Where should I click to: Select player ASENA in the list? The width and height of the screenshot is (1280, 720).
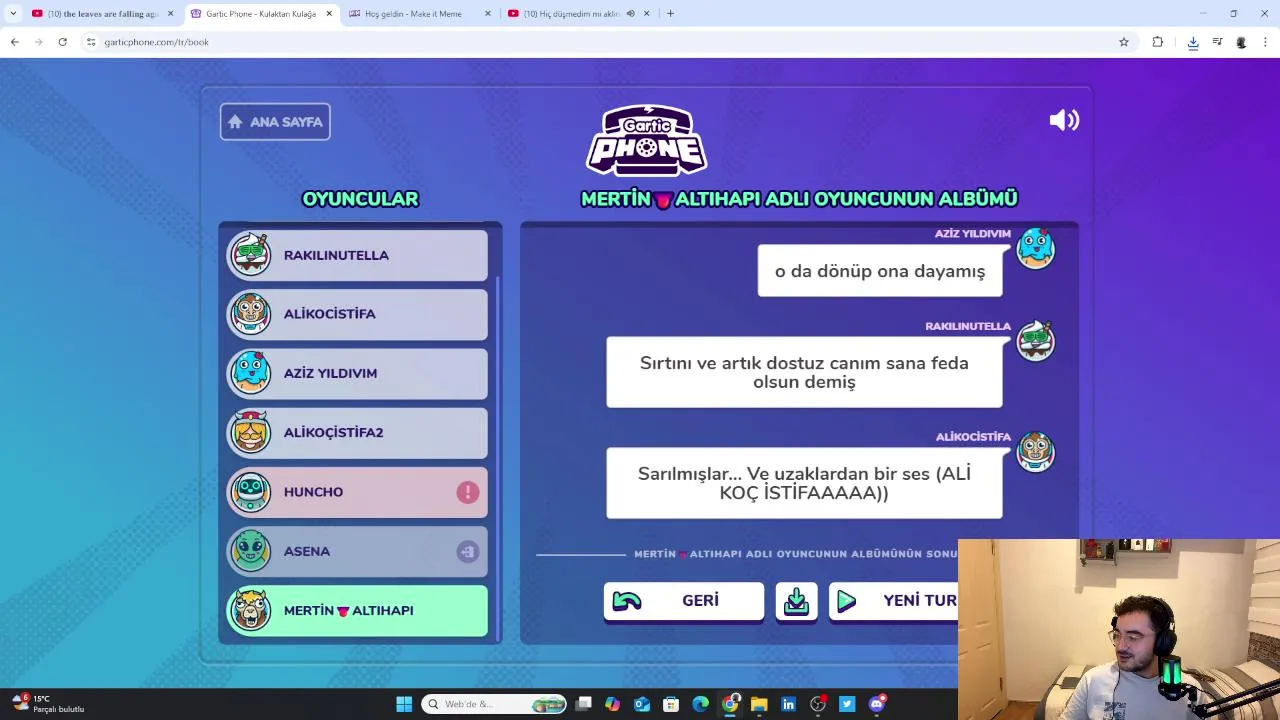pyautogui.click(x=357, y=551)
